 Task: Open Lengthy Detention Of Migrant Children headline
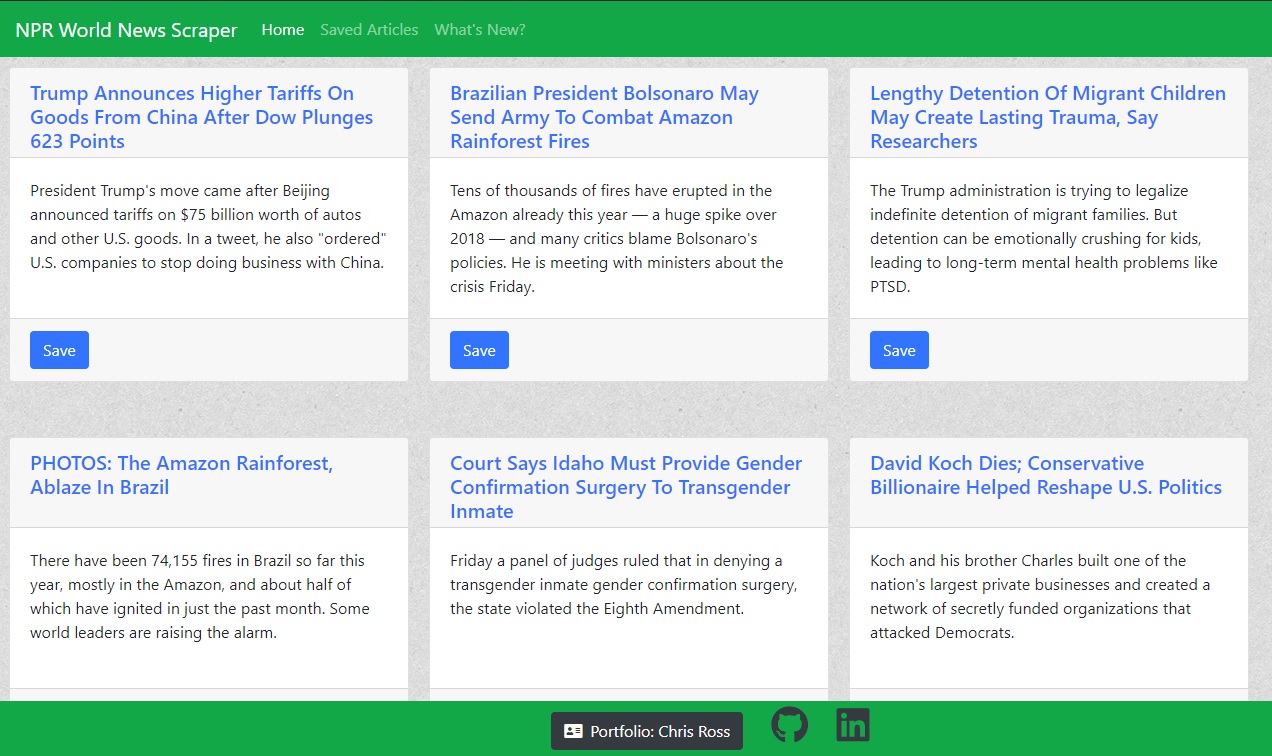(x=1048, y=117)
